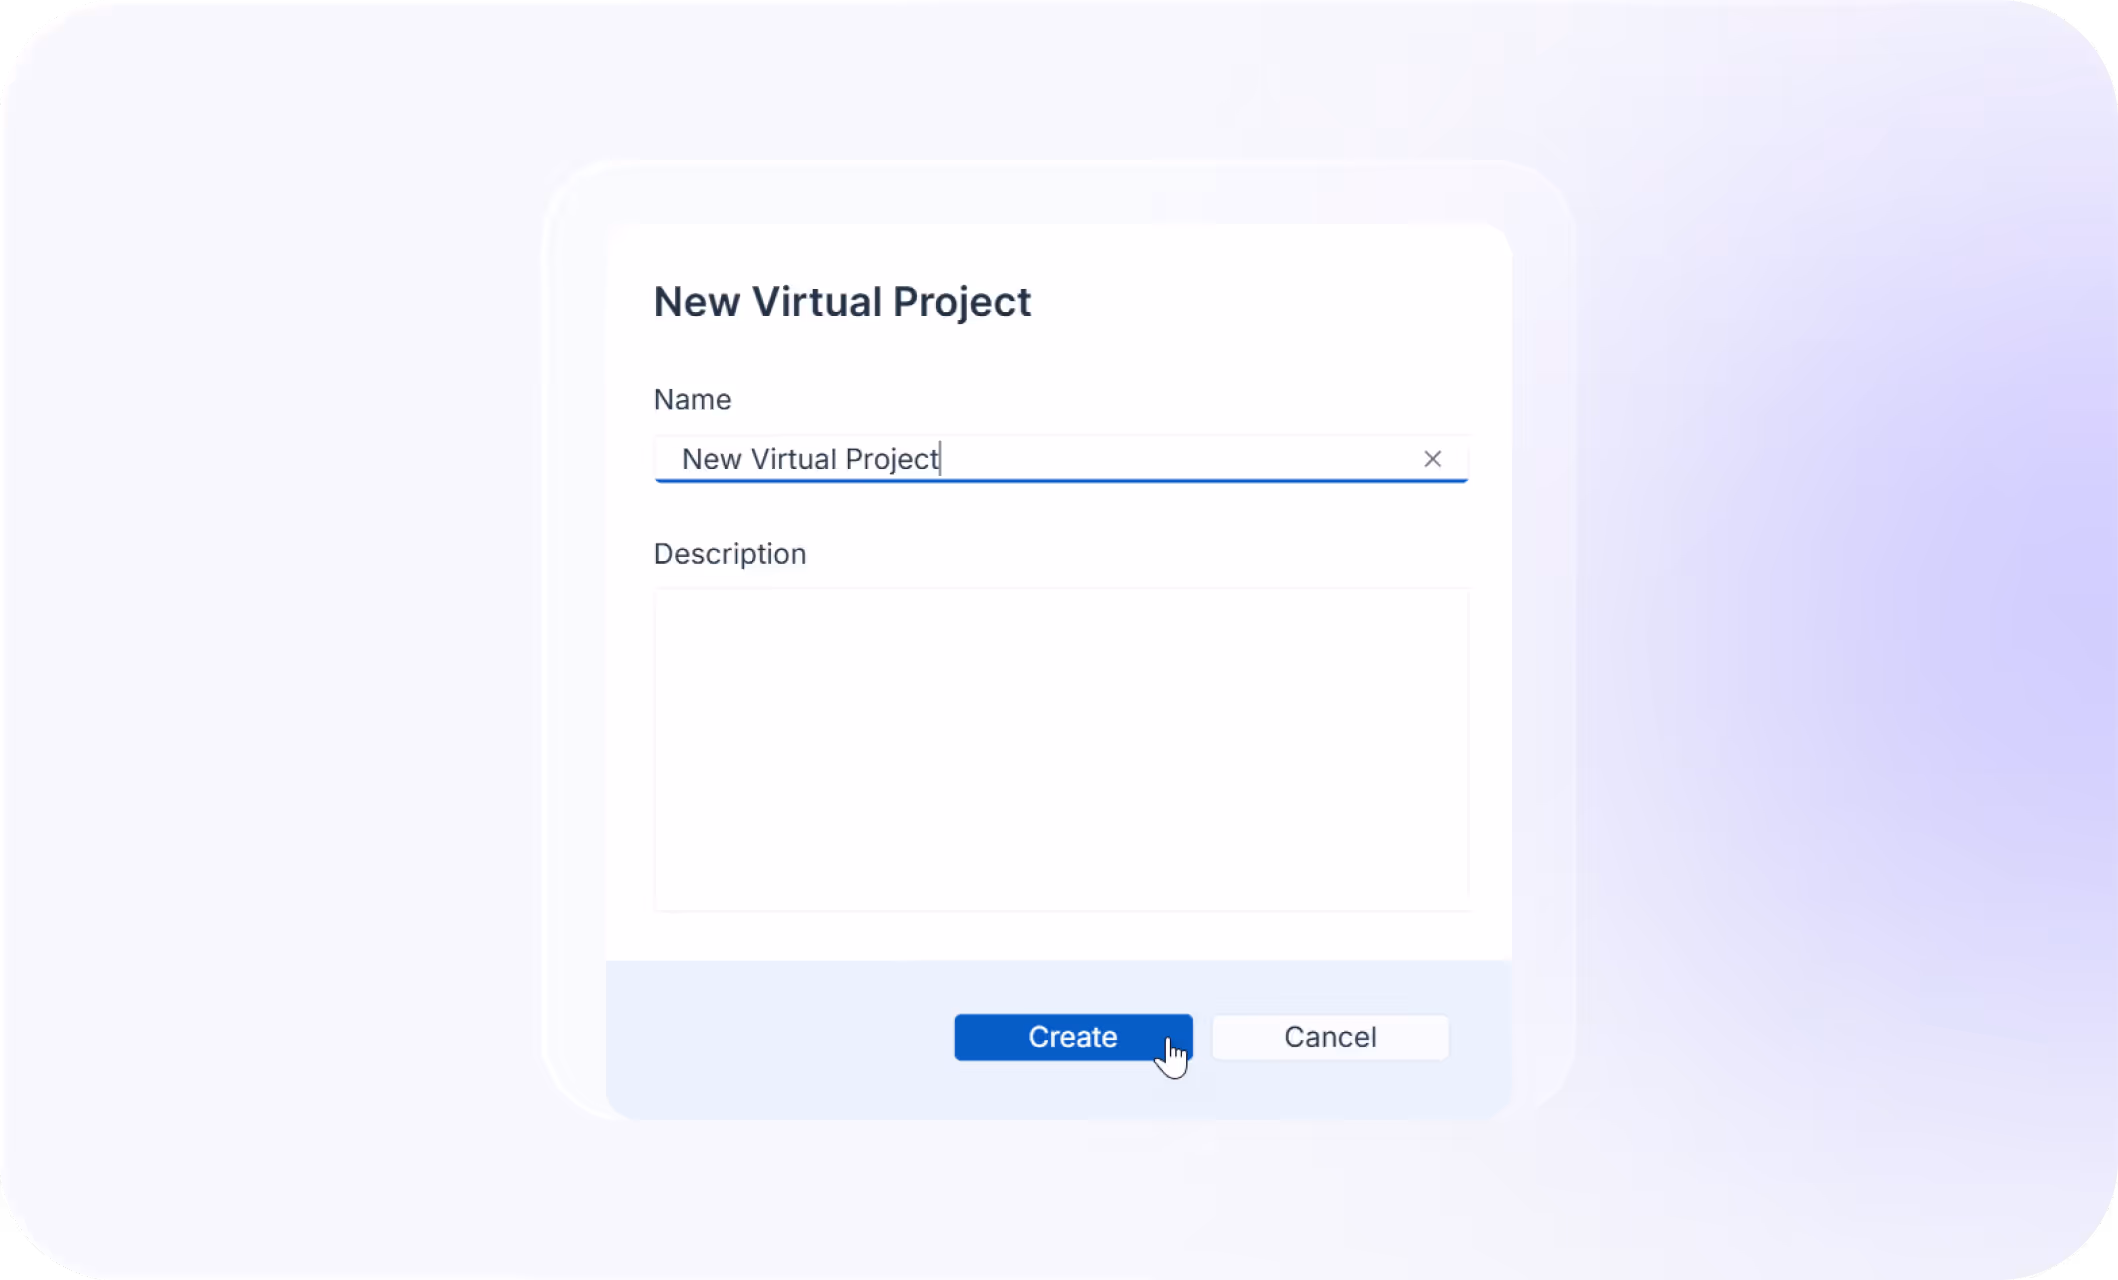This screenshot has width=2118, height=1280.
Task: Cancel the New Virtual Project dialog
Action: (x=1329, y=1037)
